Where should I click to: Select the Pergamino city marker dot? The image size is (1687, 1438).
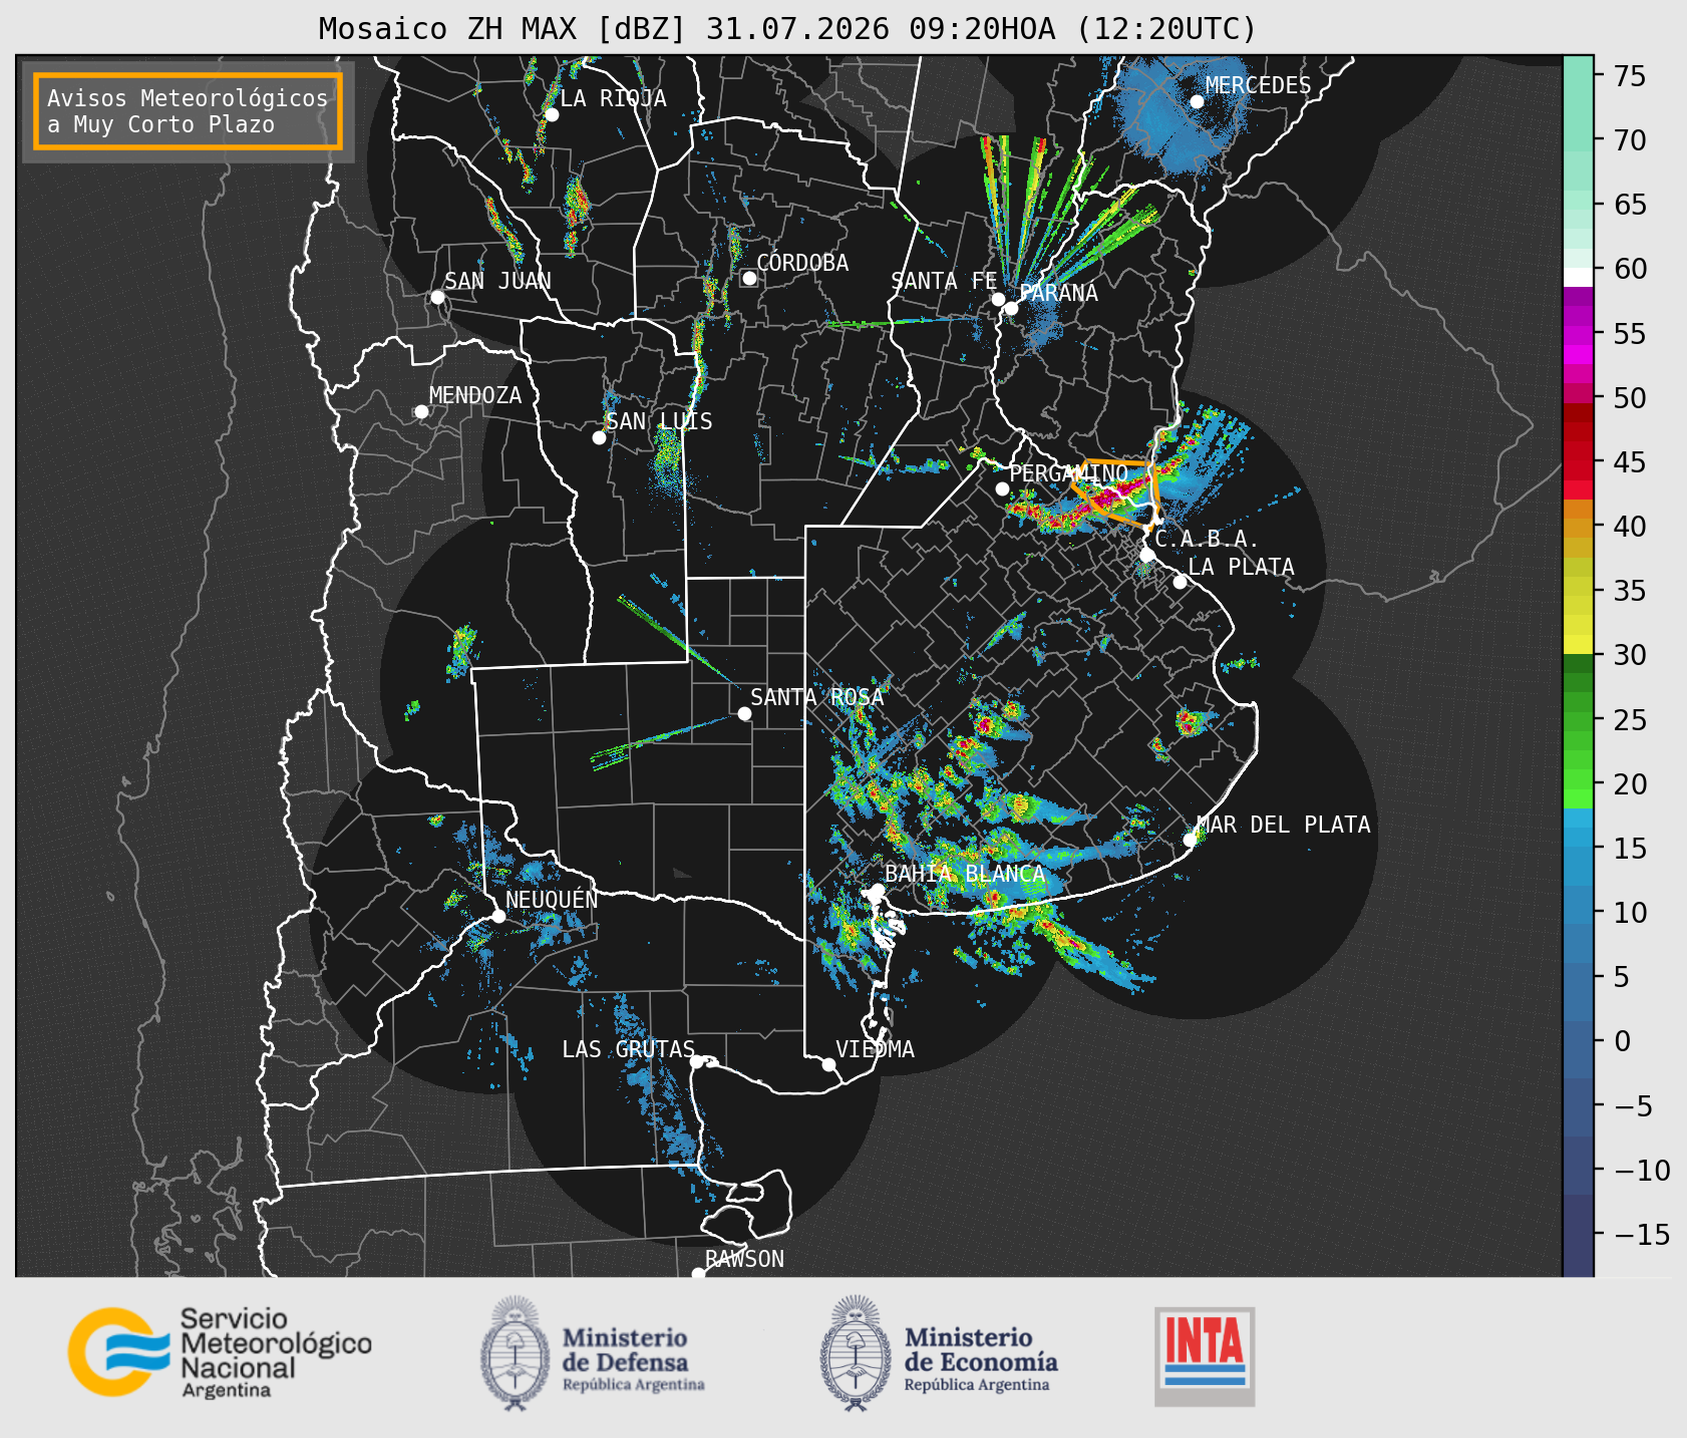click(x=1002, y=489)
